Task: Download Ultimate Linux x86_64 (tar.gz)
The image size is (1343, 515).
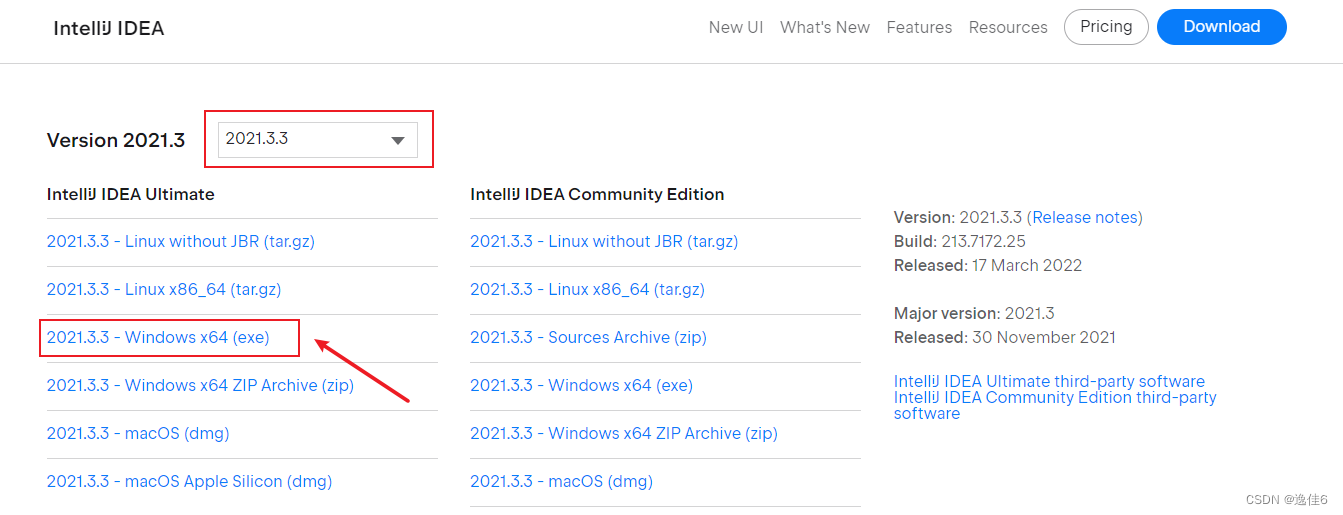Action: click(164, 289)
